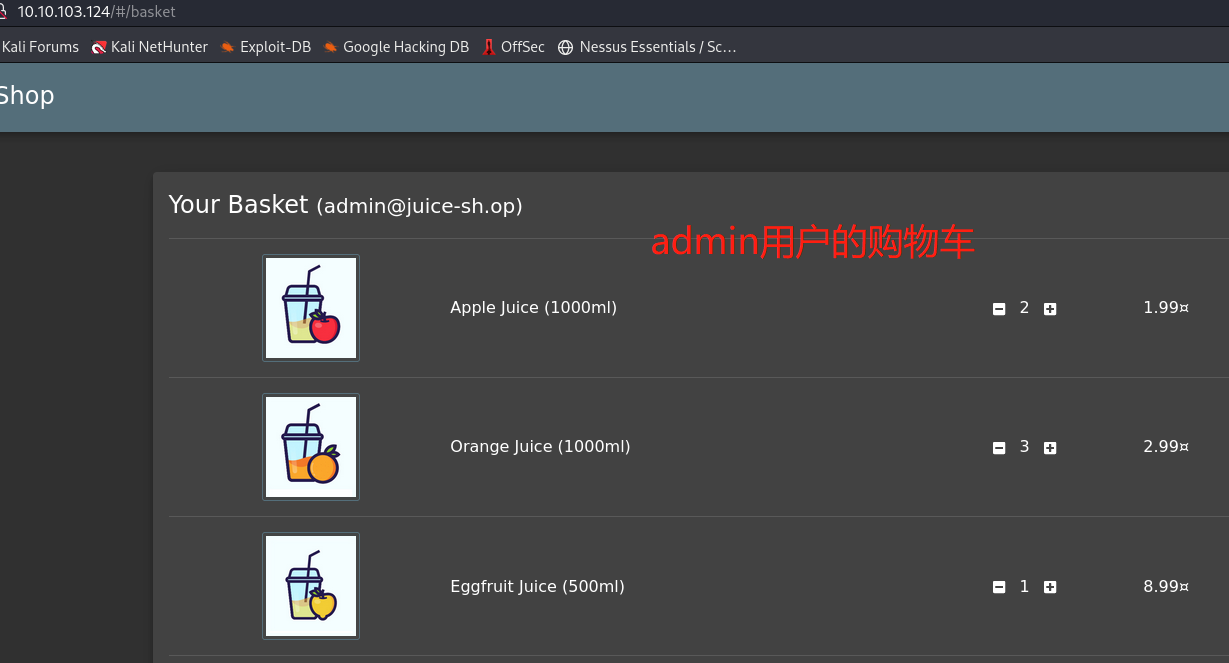Viewport: 1229px width, 663px height.
Task: Click the Apple Juice product image
Action: click(x=311, y=307)
